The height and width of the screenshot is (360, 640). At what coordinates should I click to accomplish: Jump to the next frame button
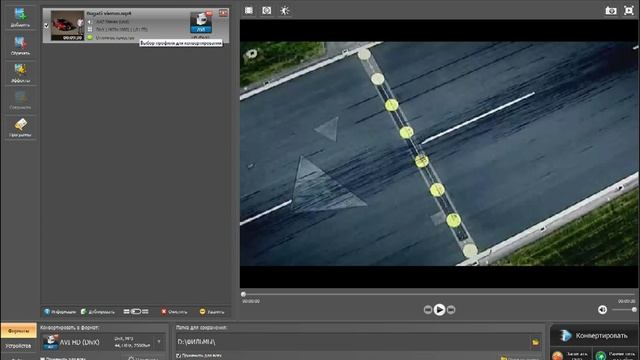tap(451, 310)
